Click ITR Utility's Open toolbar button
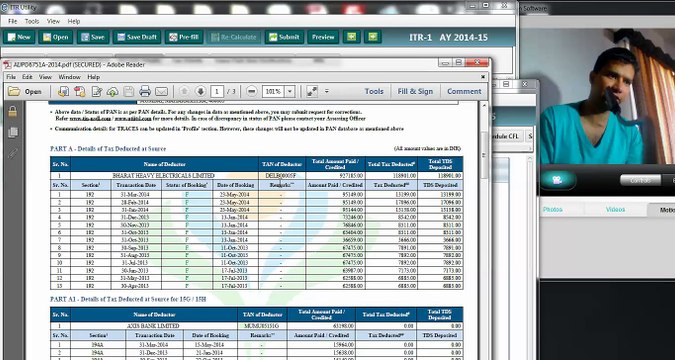 pyautogui.click(x=56, y=37)
